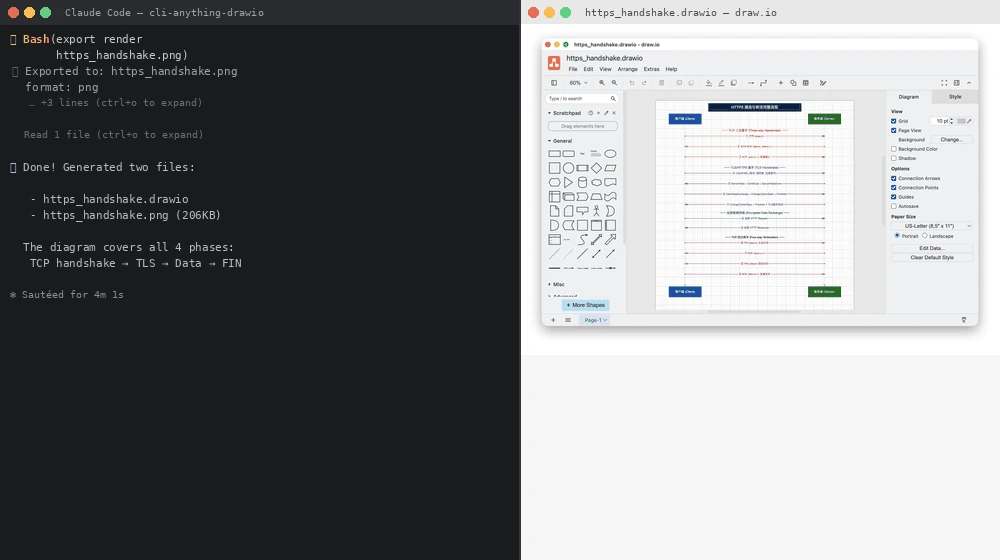
Task: Enable the Background Color checkbox
Action: [x=893, y=149]
